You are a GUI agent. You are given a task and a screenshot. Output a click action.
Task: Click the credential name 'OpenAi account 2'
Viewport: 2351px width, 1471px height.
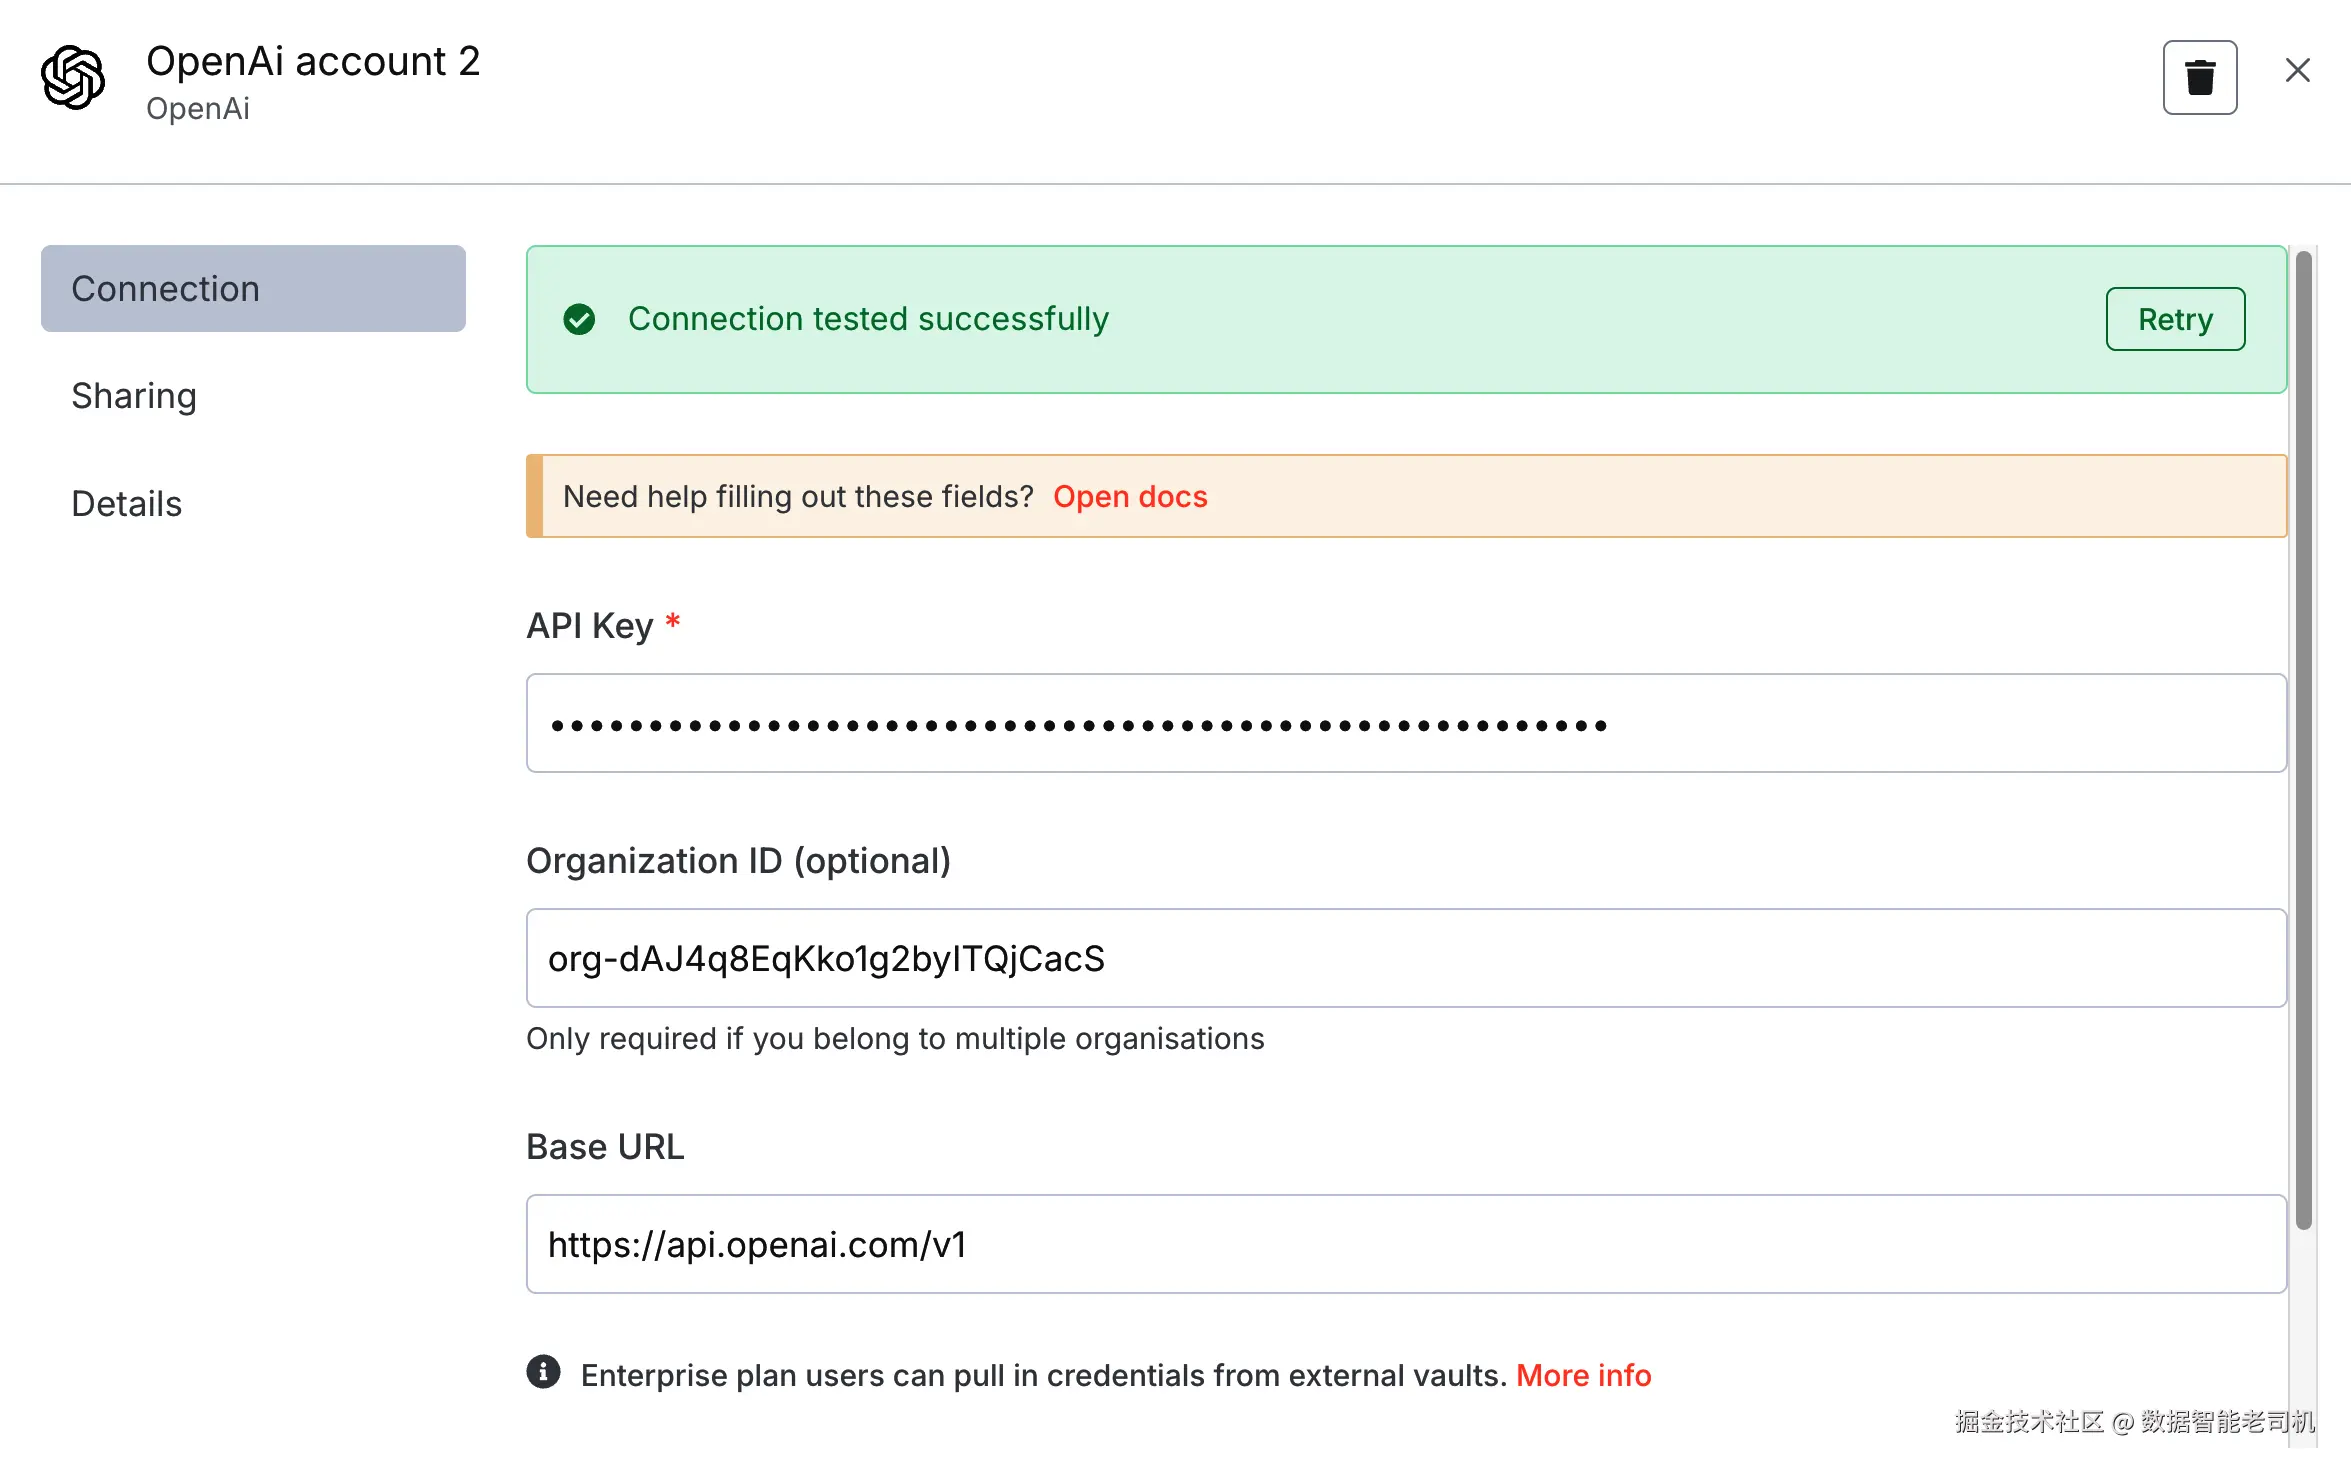[x=313, y=61]
